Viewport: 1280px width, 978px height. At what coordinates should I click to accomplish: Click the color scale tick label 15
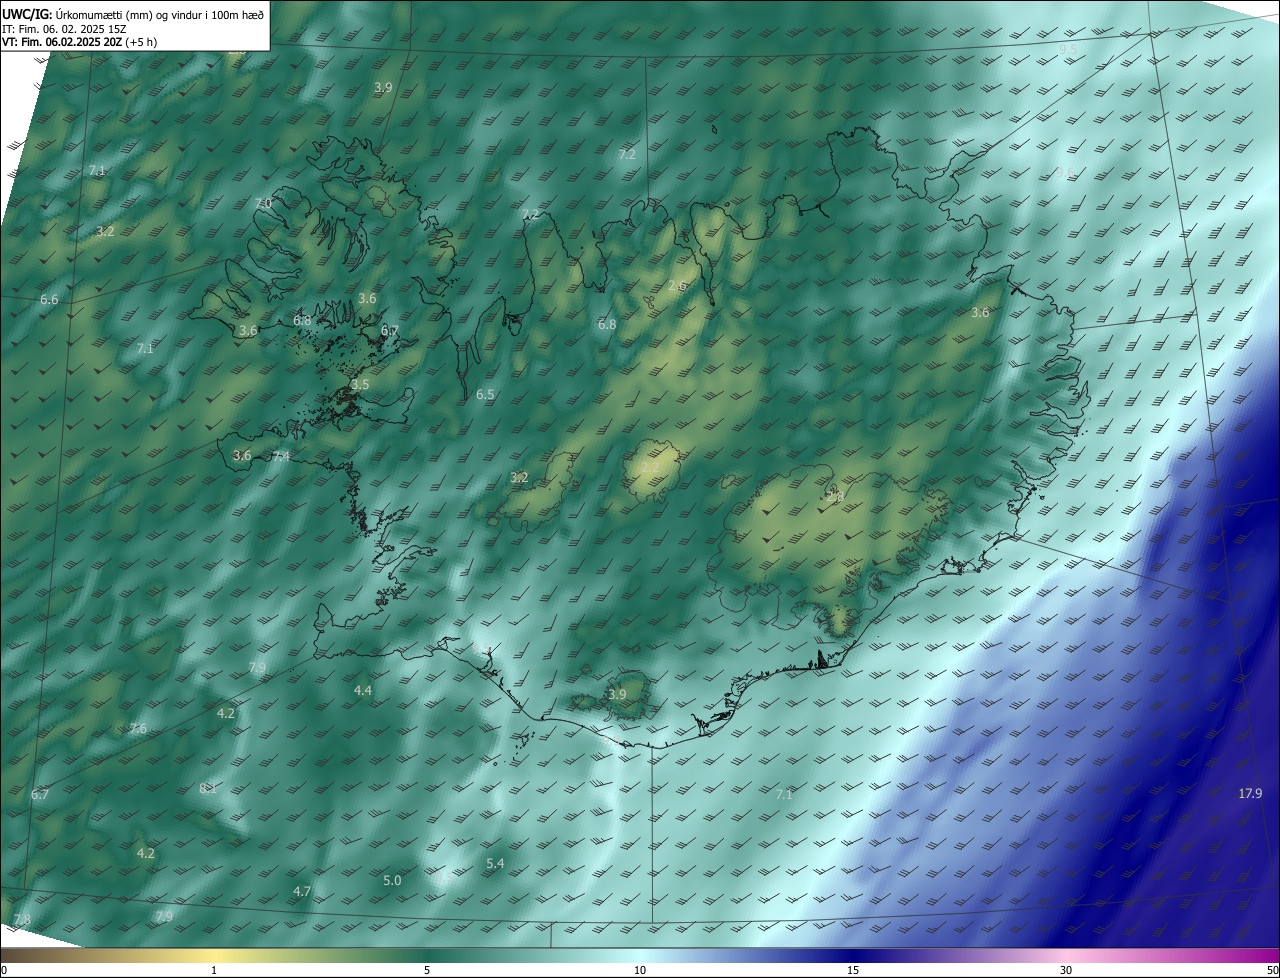[x=853, y=970]
